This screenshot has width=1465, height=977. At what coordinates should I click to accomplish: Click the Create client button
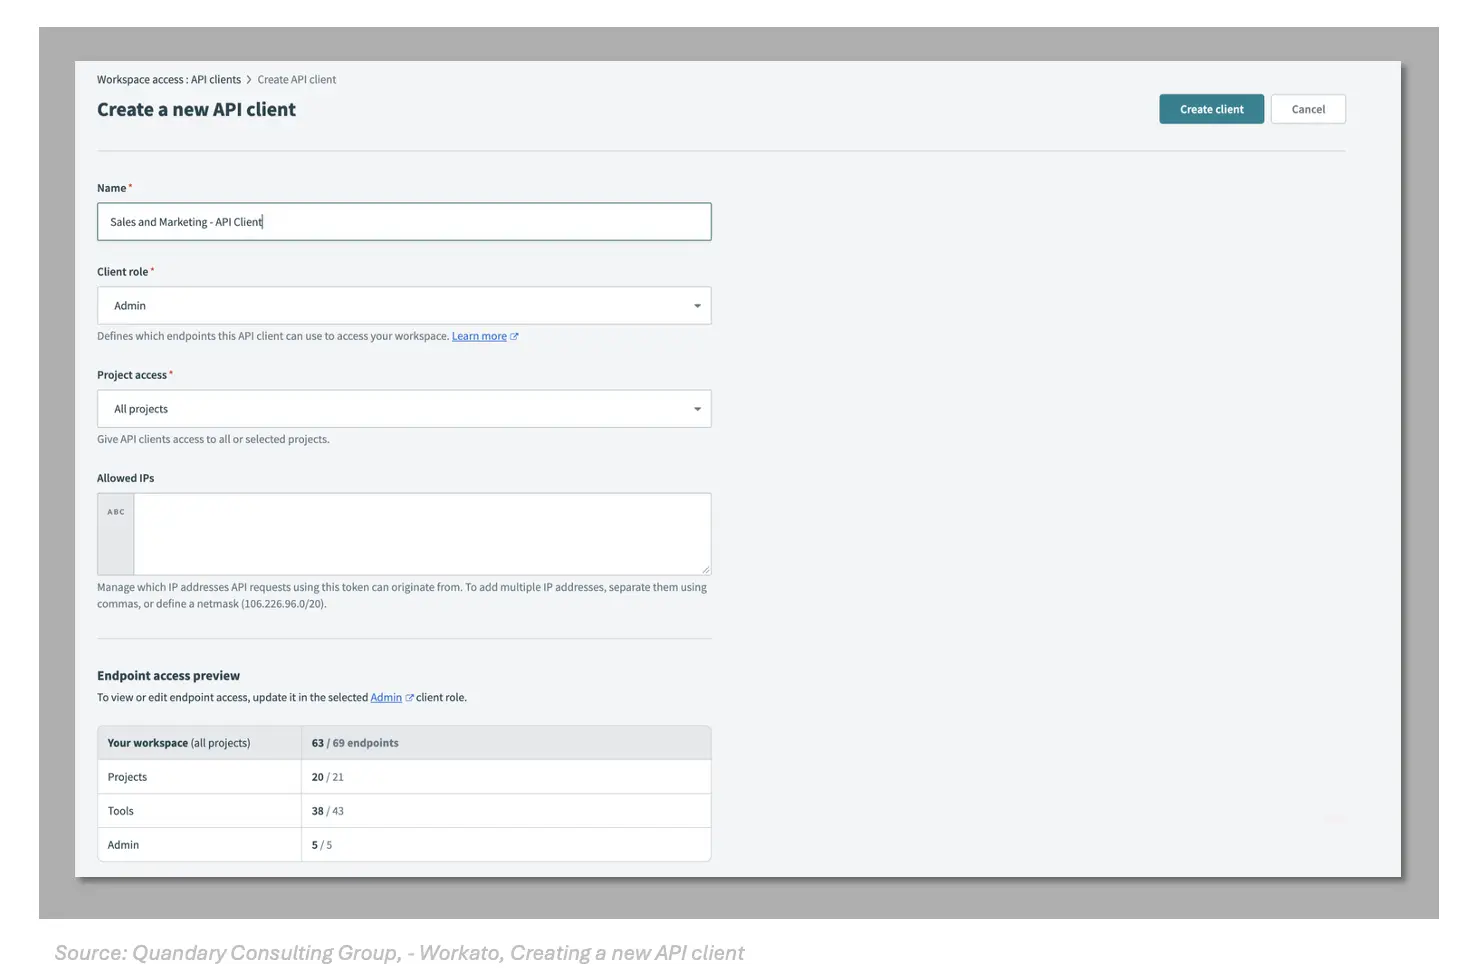point(1211,108)
